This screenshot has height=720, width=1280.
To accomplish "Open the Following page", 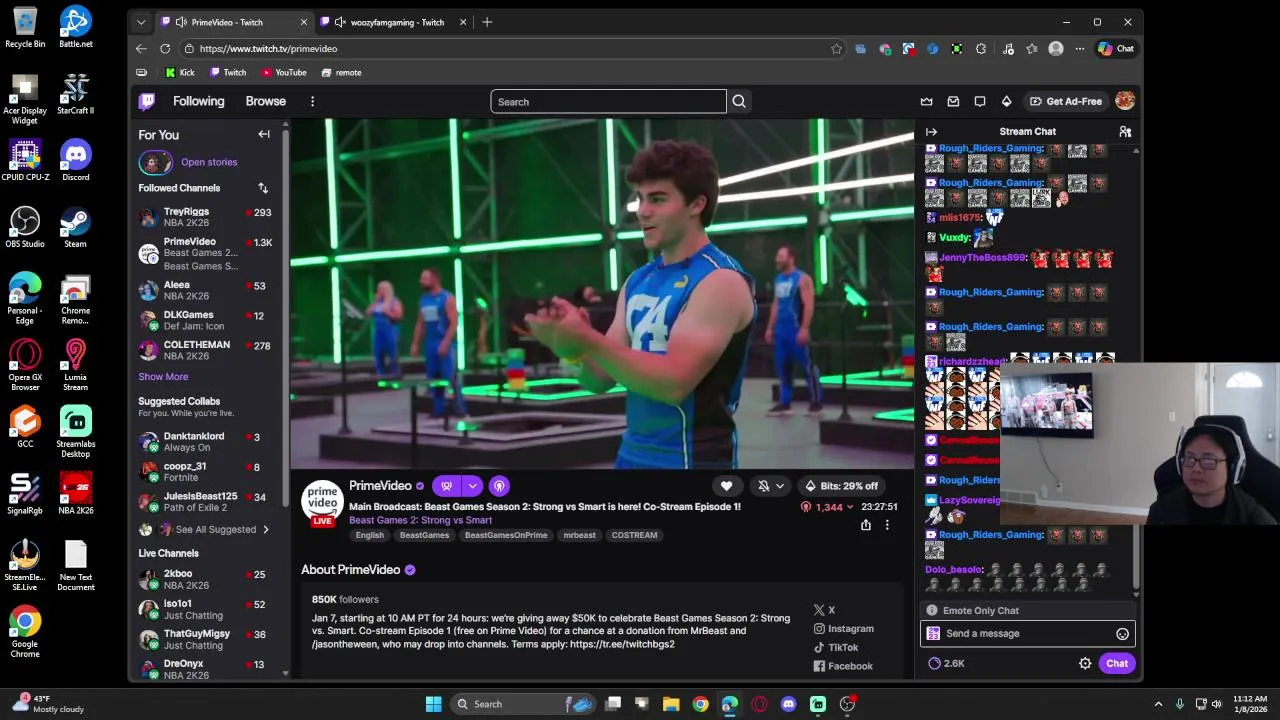I will [199, 101].
